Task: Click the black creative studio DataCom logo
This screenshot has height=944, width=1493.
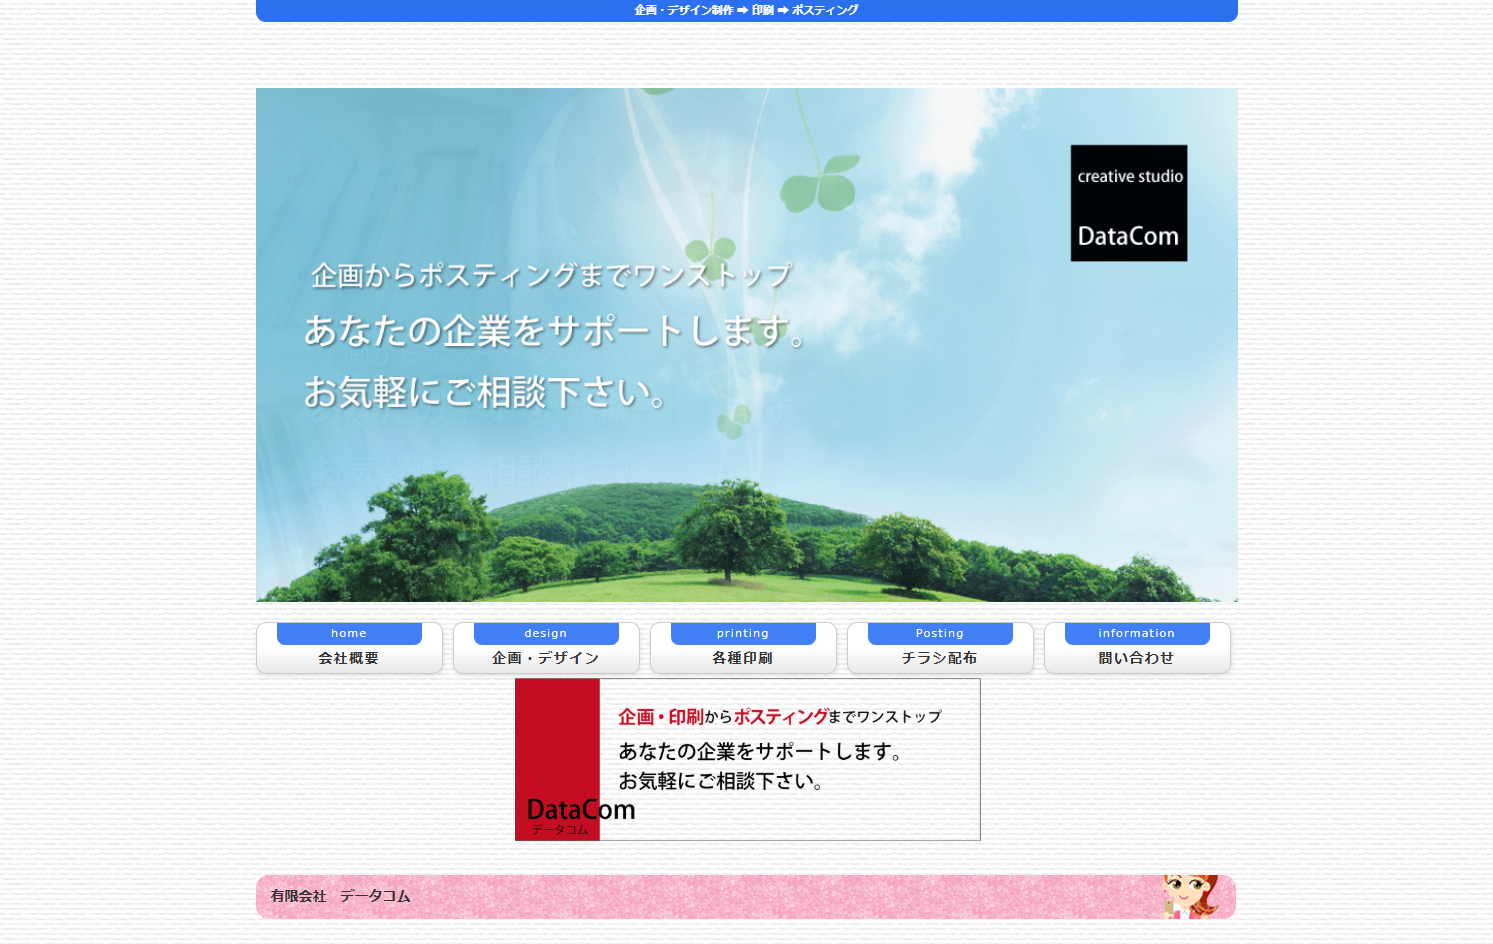Action: [1128, 202]
